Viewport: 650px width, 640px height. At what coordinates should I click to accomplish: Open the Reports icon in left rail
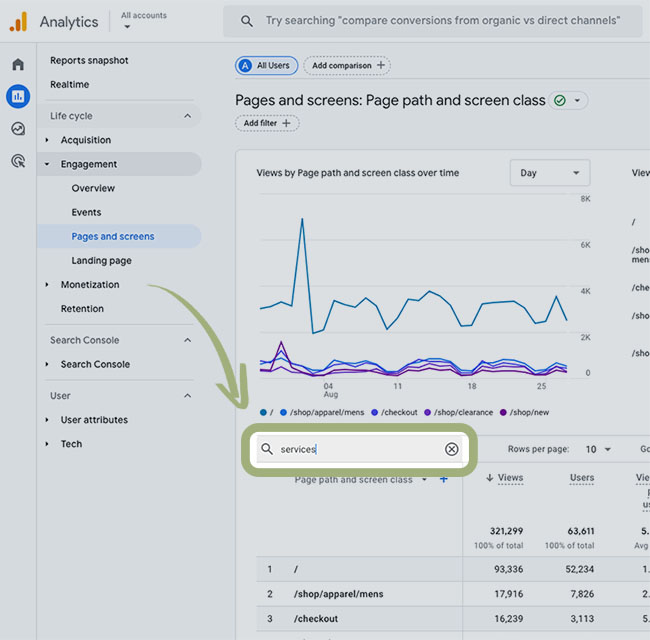(x=18, y=97)
